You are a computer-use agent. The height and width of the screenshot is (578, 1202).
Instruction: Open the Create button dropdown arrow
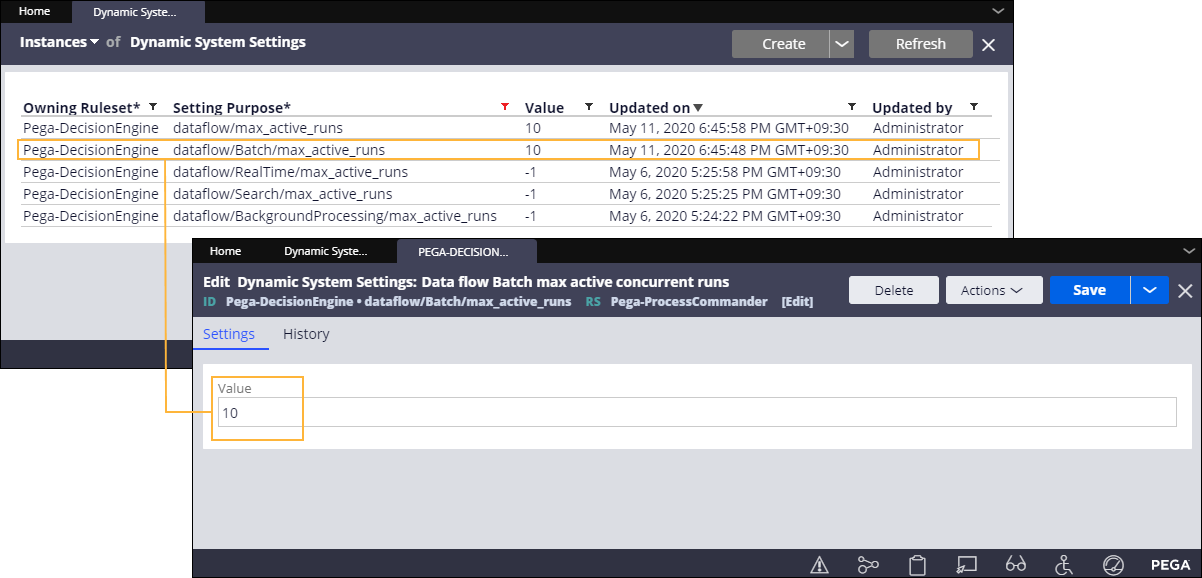point(841,44)
